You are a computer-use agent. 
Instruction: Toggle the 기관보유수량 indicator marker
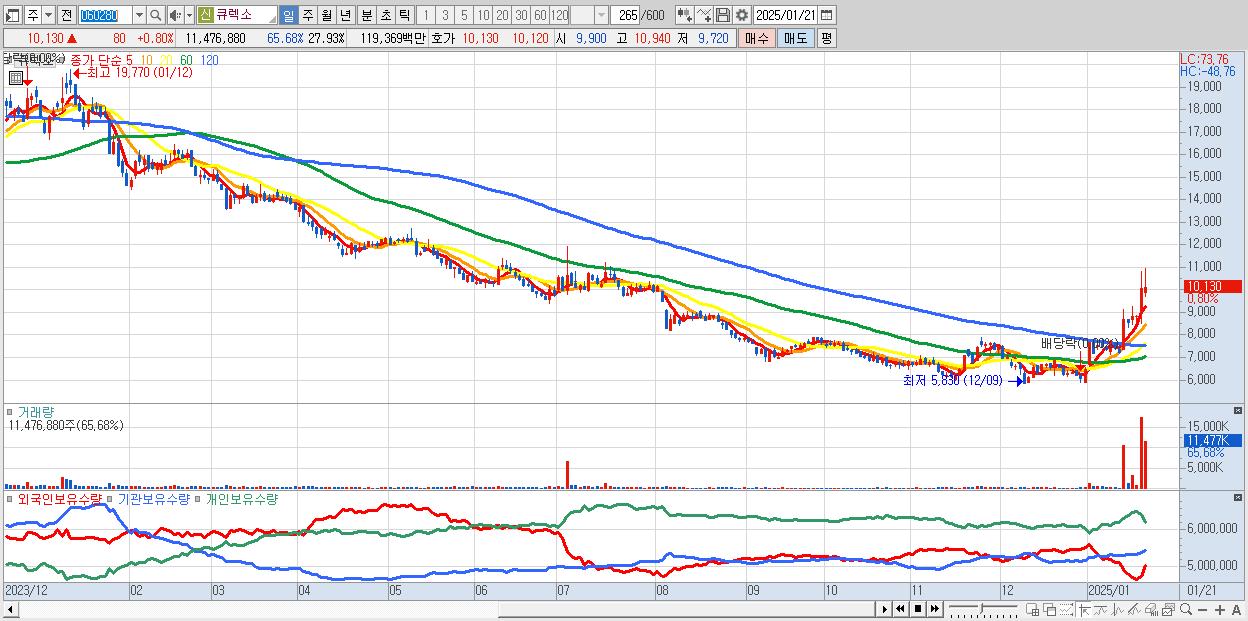click(111, 498)
